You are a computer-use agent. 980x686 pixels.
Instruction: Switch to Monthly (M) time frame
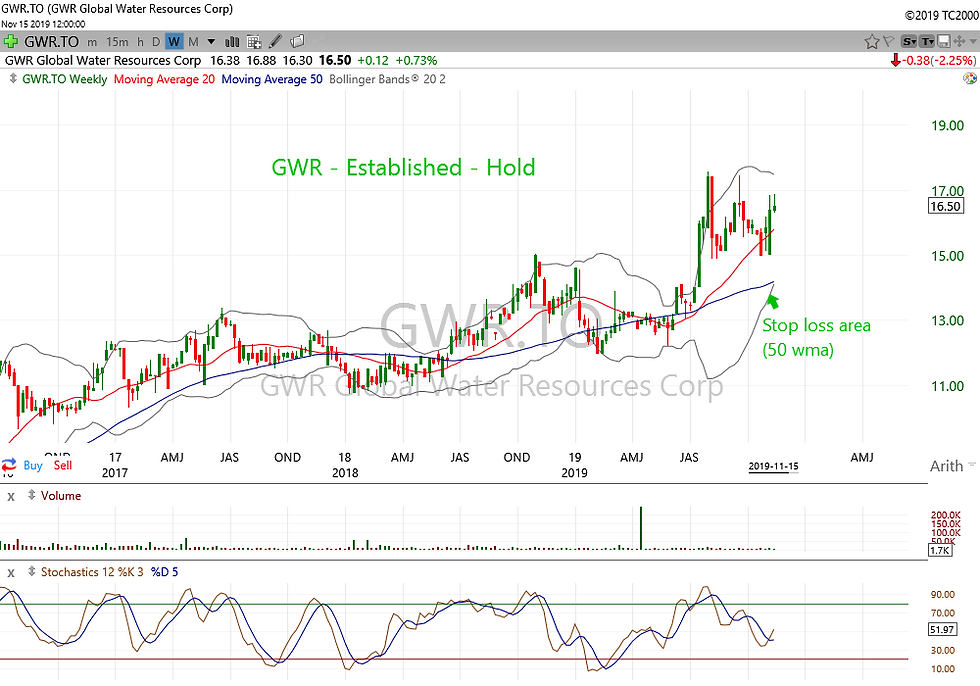pos(193,42)
